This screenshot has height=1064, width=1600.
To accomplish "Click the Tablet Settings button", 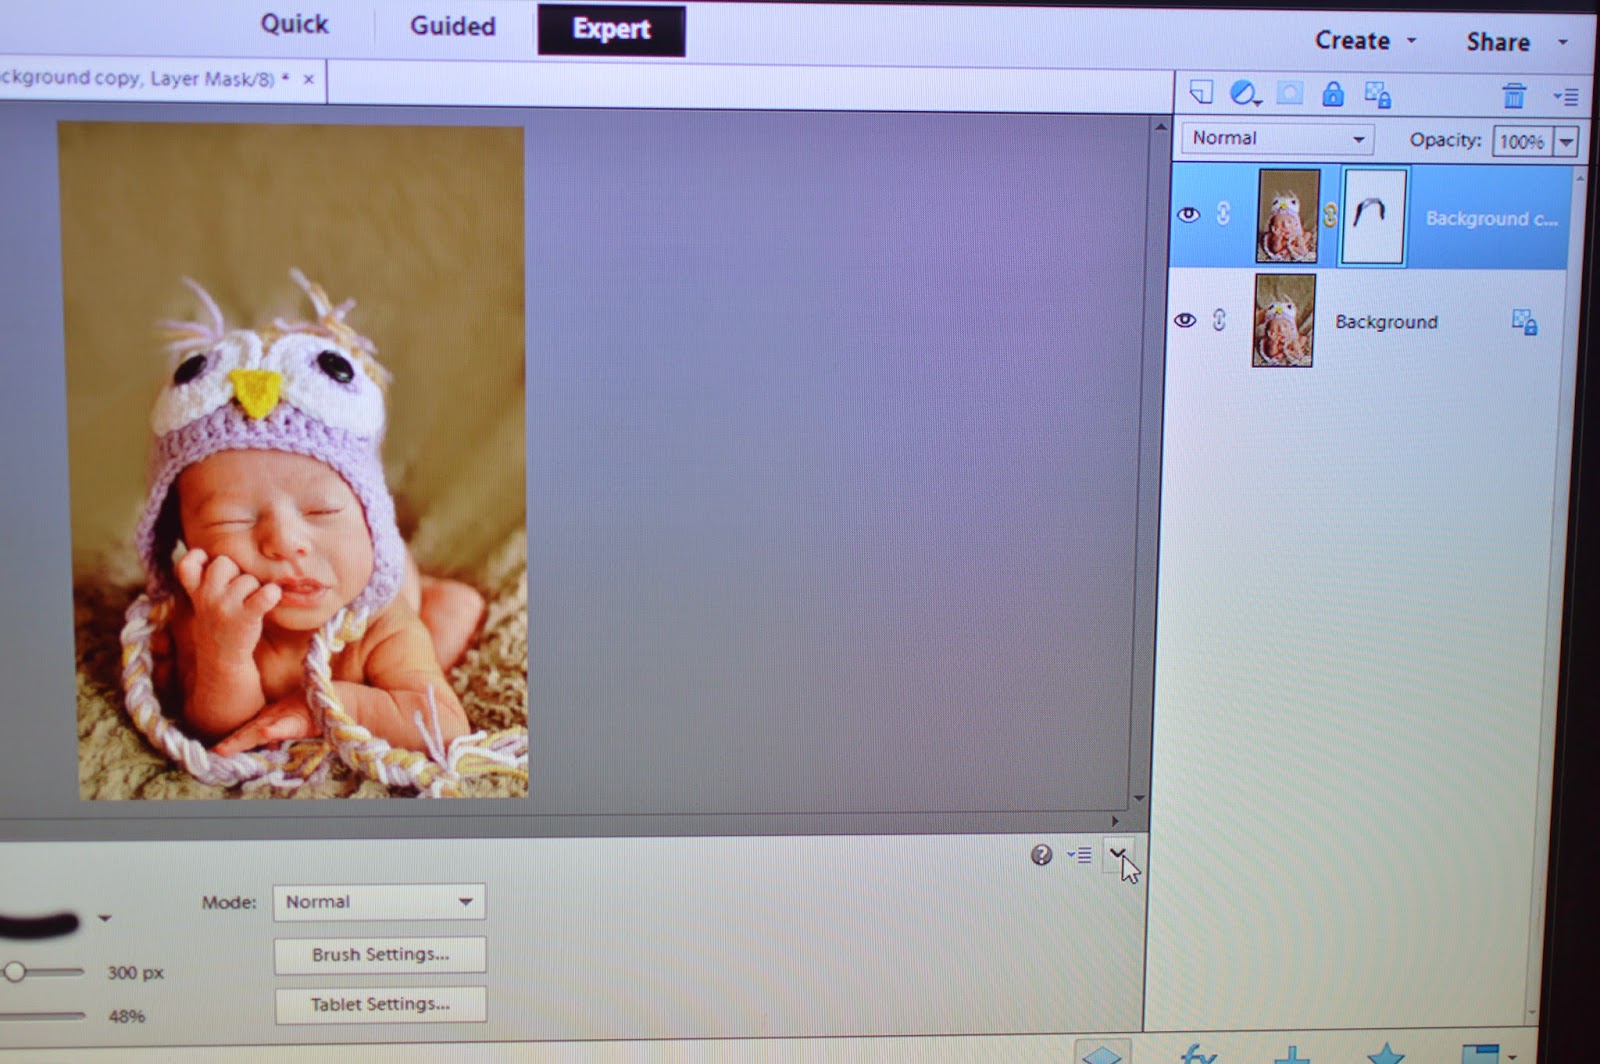I will (x=380, y=1004).
